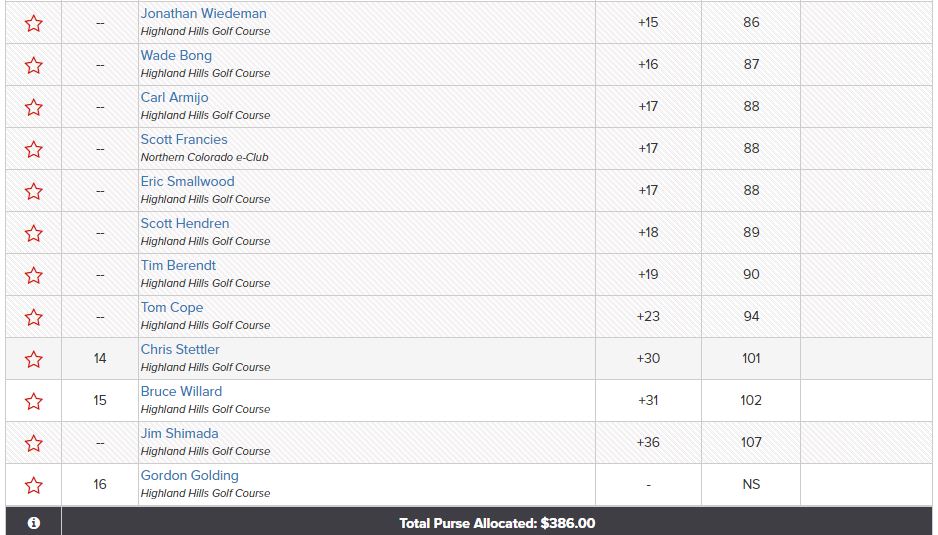
Task: Star Eric Smallwood as favorite
Action: (x=34, y=191)
